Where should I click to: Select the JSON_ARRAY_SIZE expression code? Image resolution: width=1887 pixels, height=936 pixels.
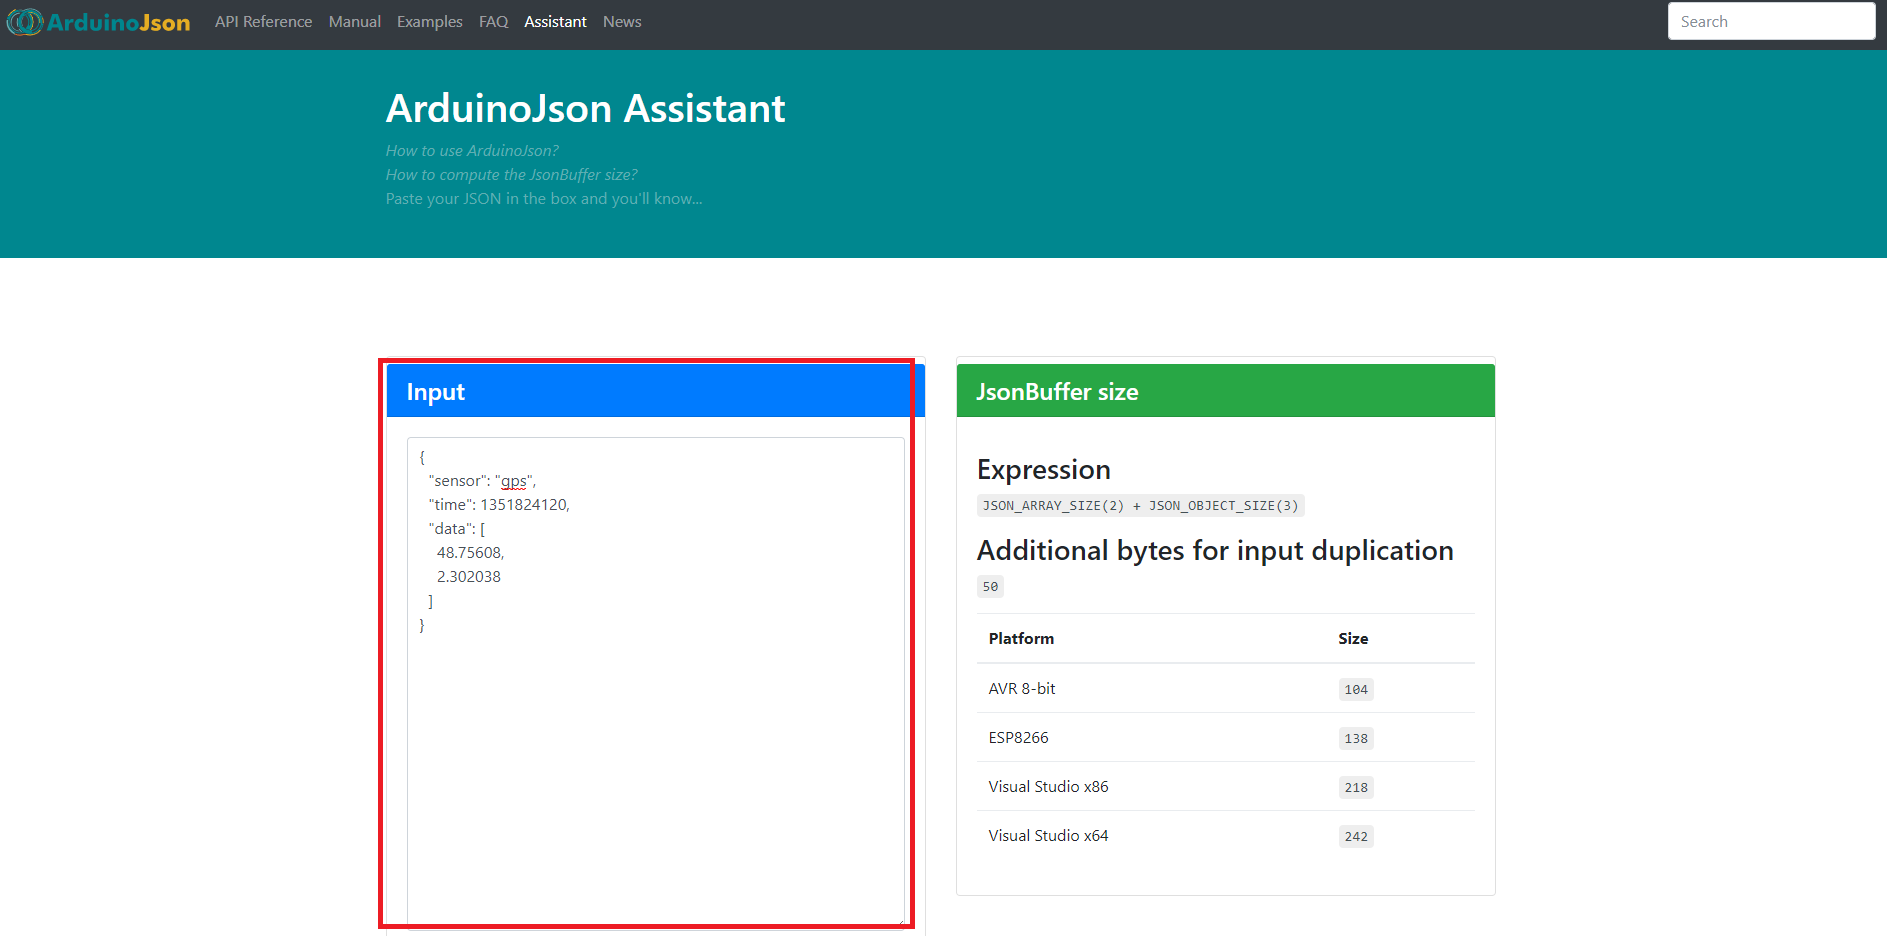[1140, 505]
